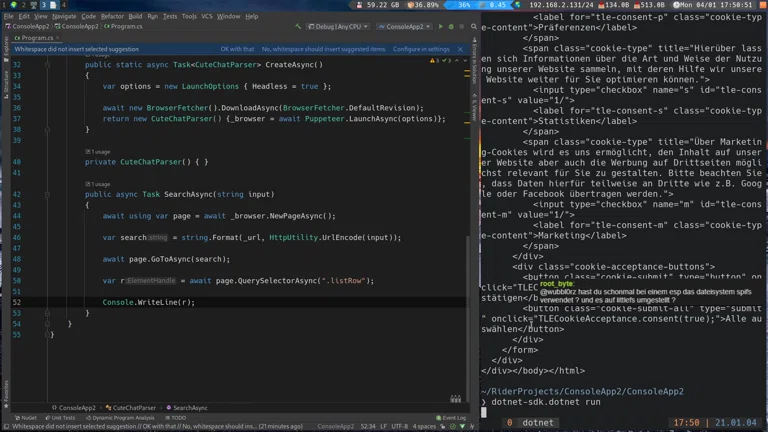Screen dimensions: 768x432
Task: Click 'No, whitespace should insert suggested items'
Action: tap(323, 49)
